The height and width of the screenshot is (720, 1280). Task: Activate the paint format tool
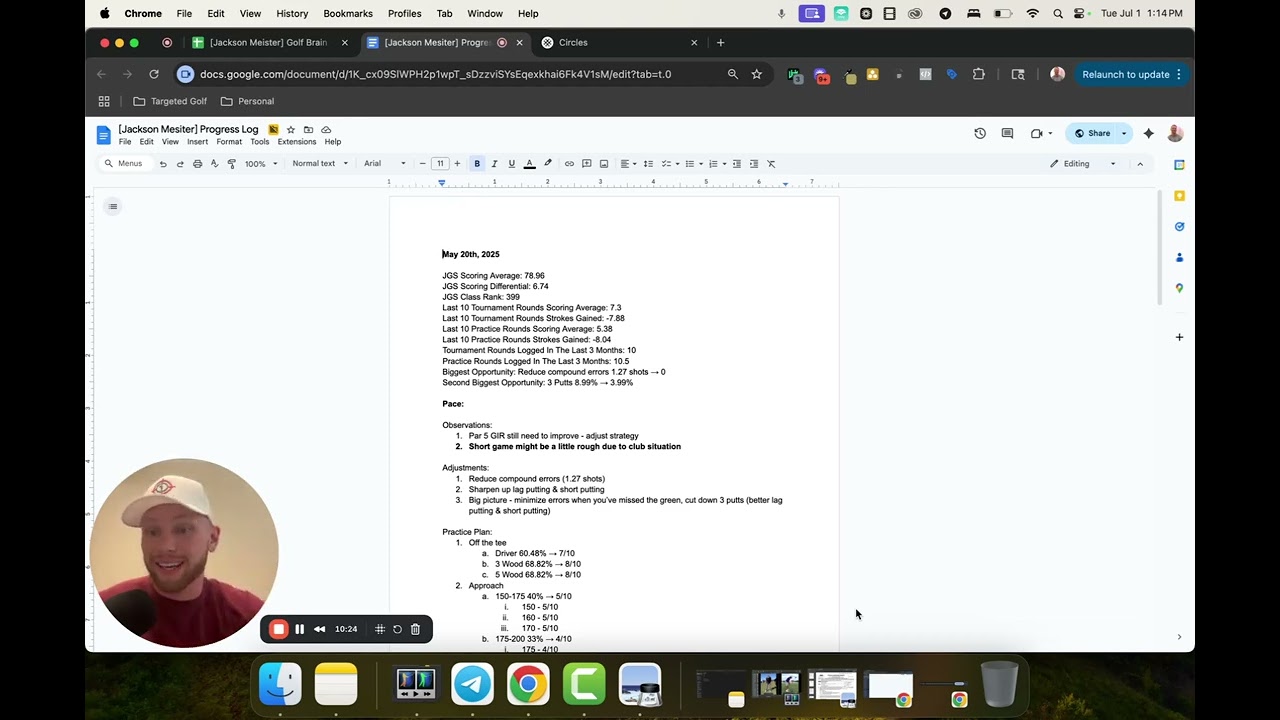point(231,164)
